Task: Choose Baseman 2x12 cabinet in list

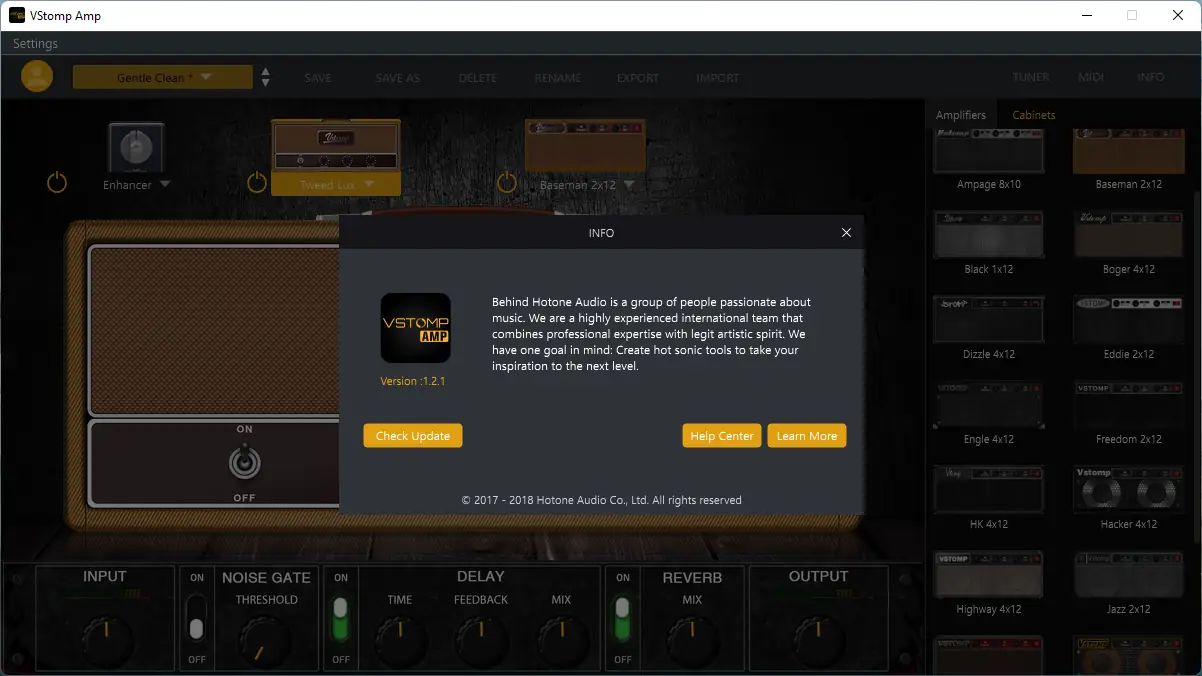Action: (x=1129, y=152)
